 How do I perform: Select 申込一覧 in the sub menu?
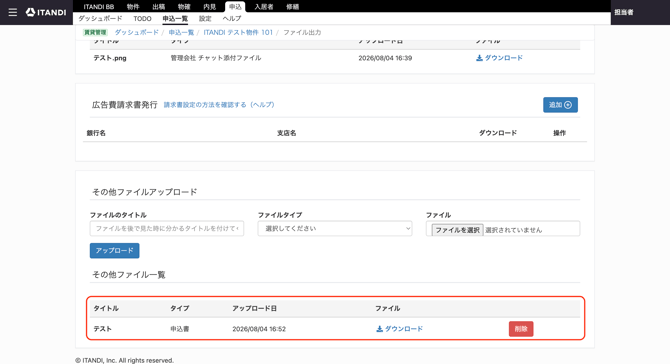pyautogui.click(x=175, y=18)
